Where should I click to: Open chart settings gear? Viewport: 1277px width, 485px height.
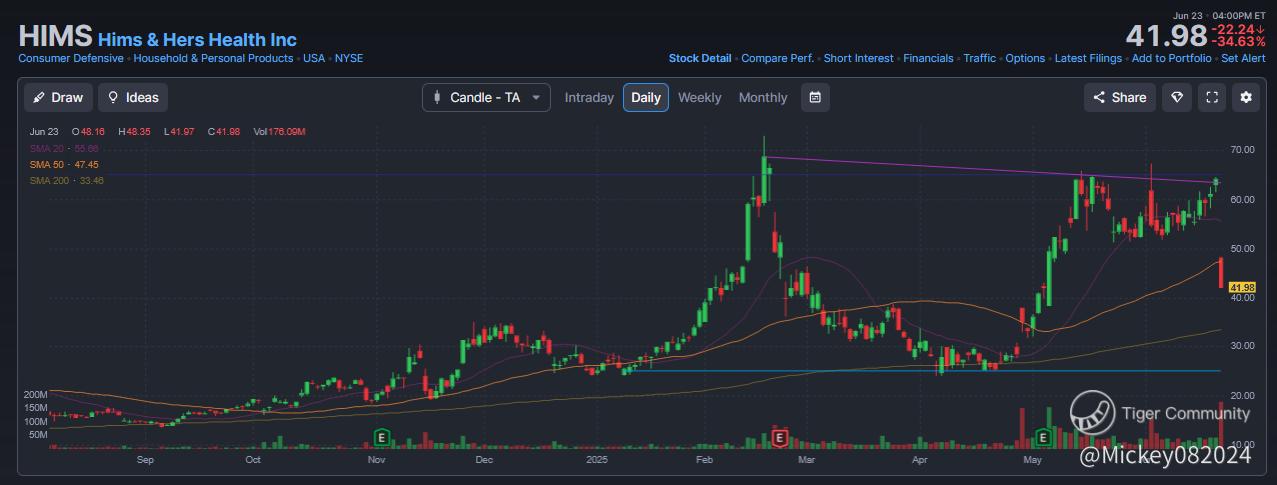1246,97
